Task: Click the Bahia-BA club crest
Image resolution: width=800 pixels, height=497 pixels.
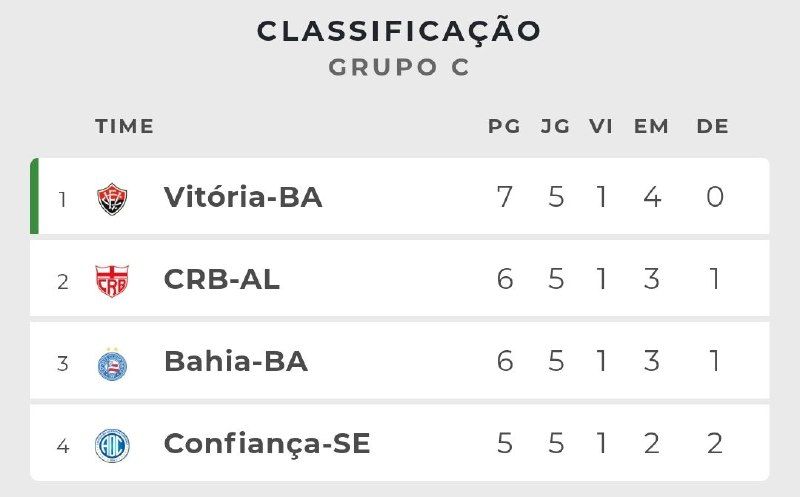Action: pos(112,363)
